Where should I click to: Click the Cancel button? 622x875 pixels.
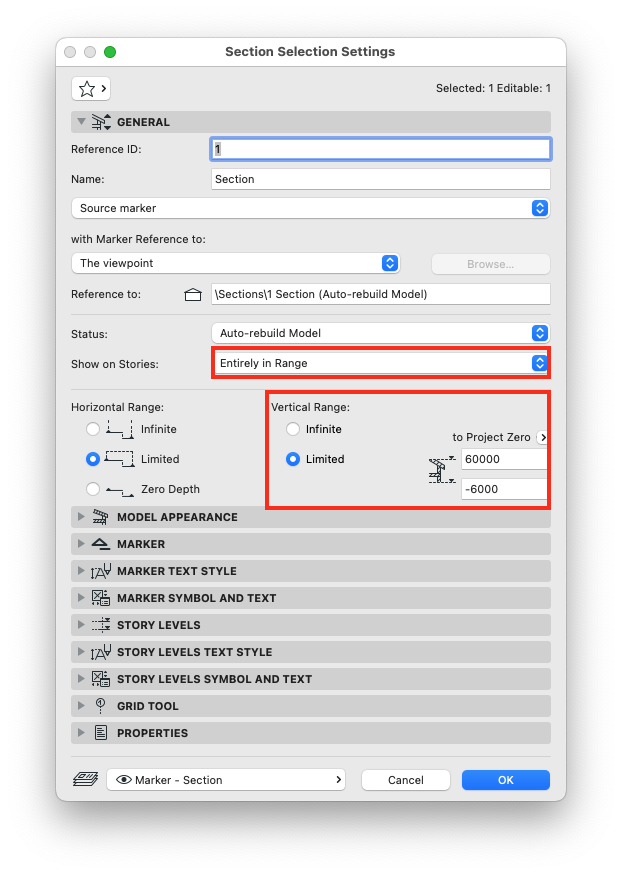[x=406, y=780]
